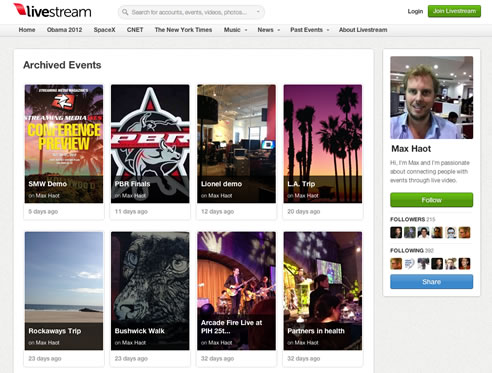Open the PBR Finals event thumbnail
The image size is (492, 373).
[150, 144]
